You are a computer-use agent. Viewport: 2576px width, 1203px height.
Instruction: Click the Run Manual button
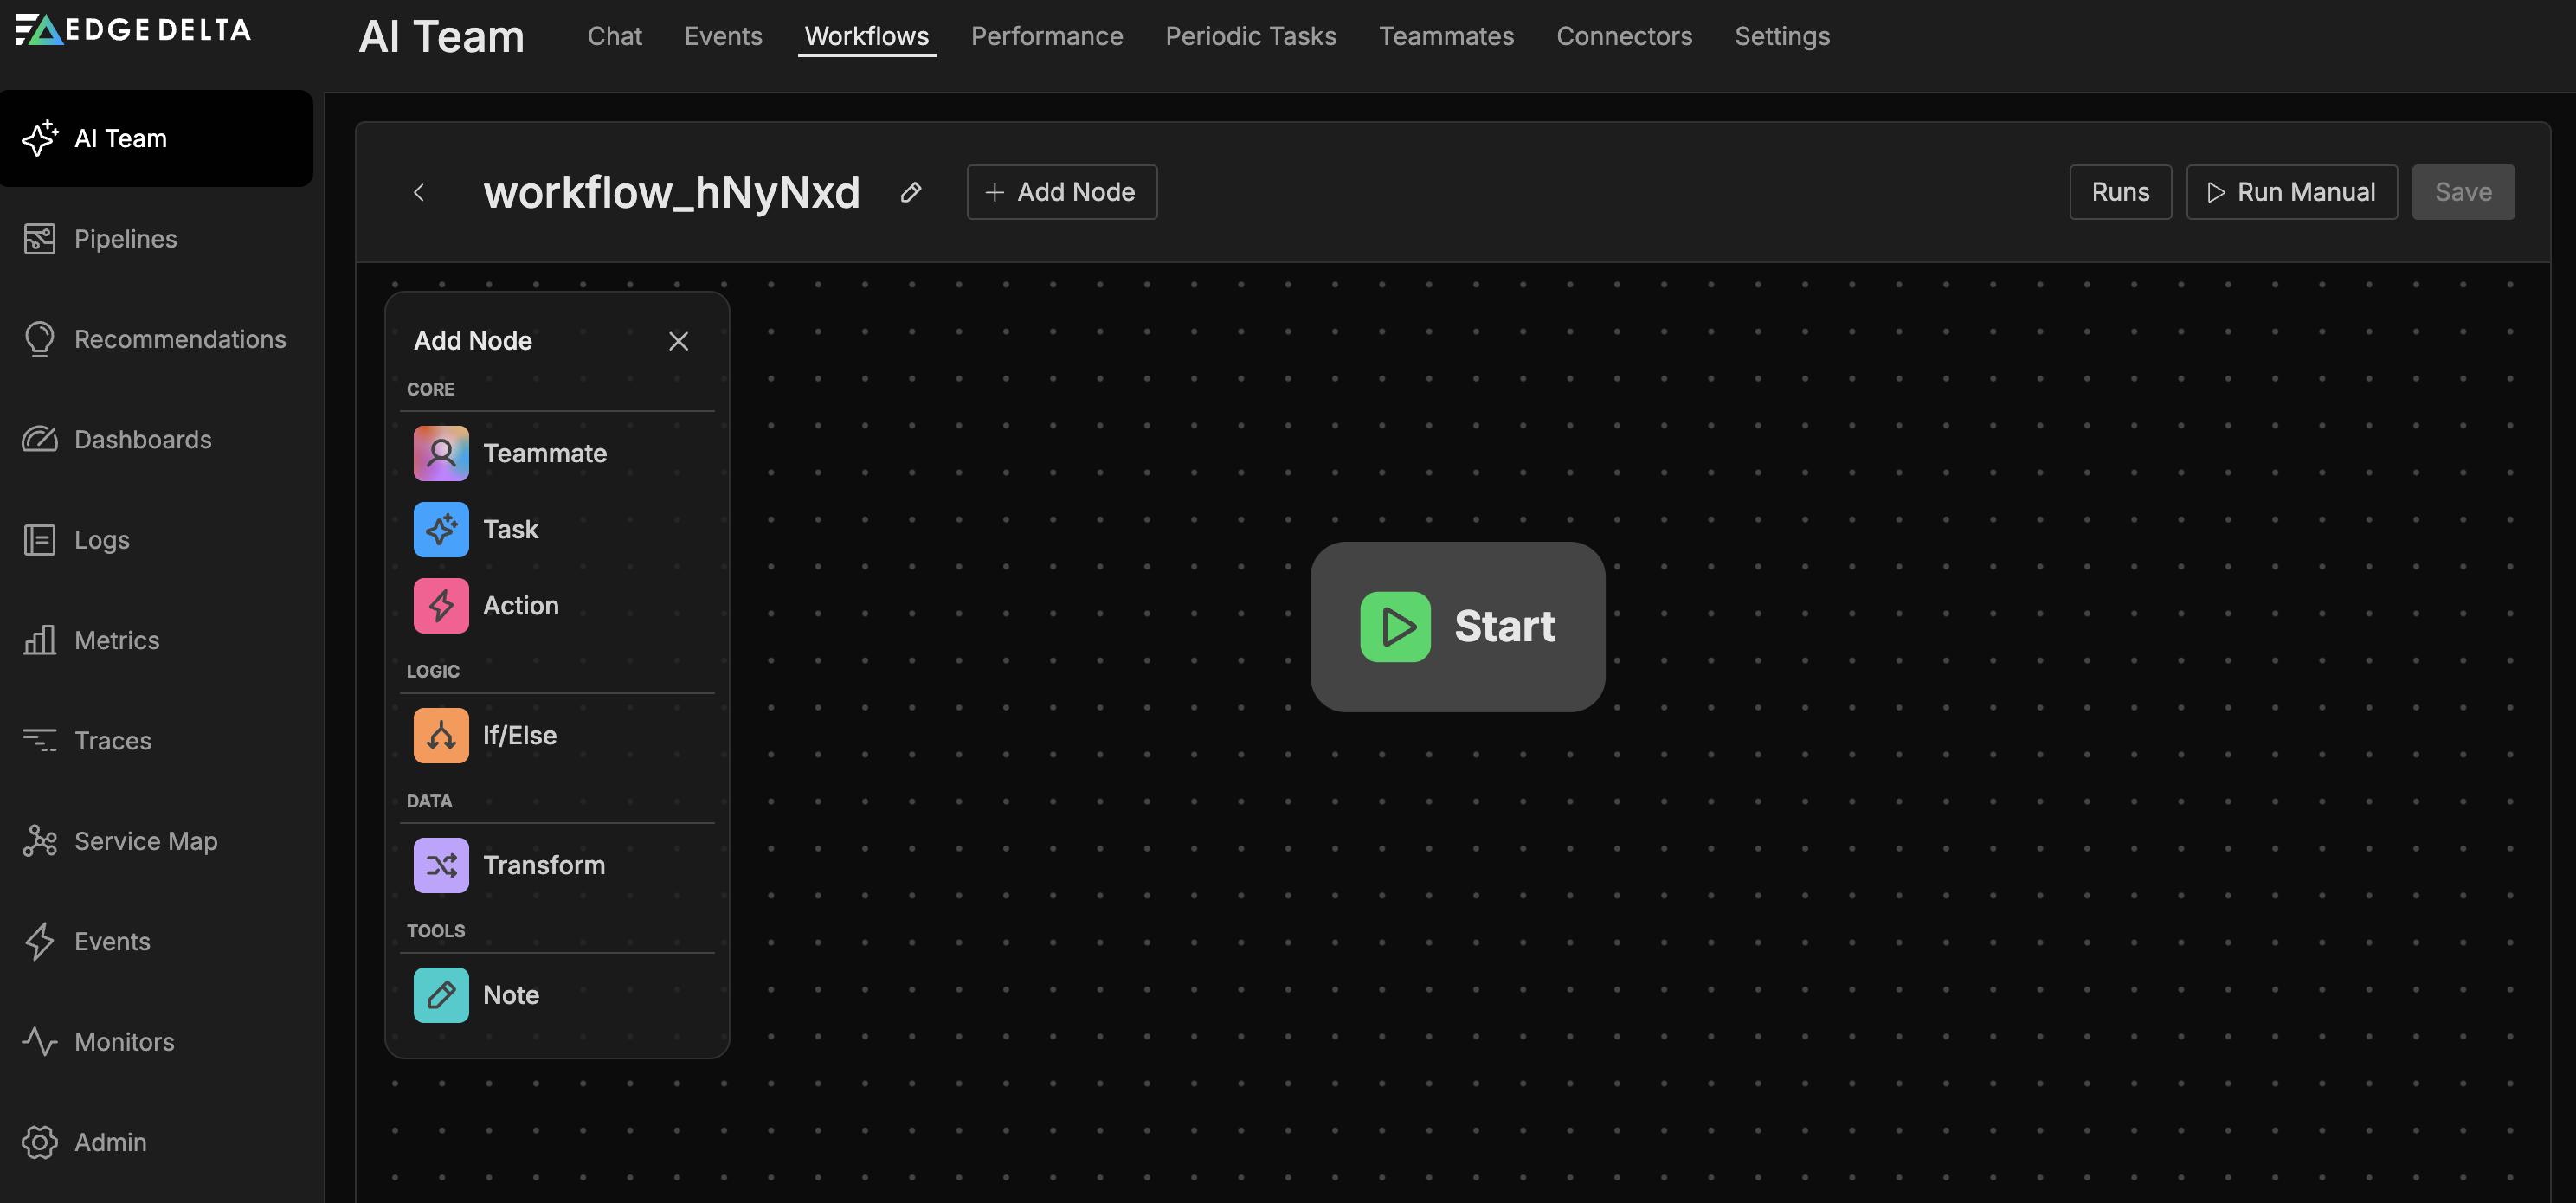(x=2292, y=191)
